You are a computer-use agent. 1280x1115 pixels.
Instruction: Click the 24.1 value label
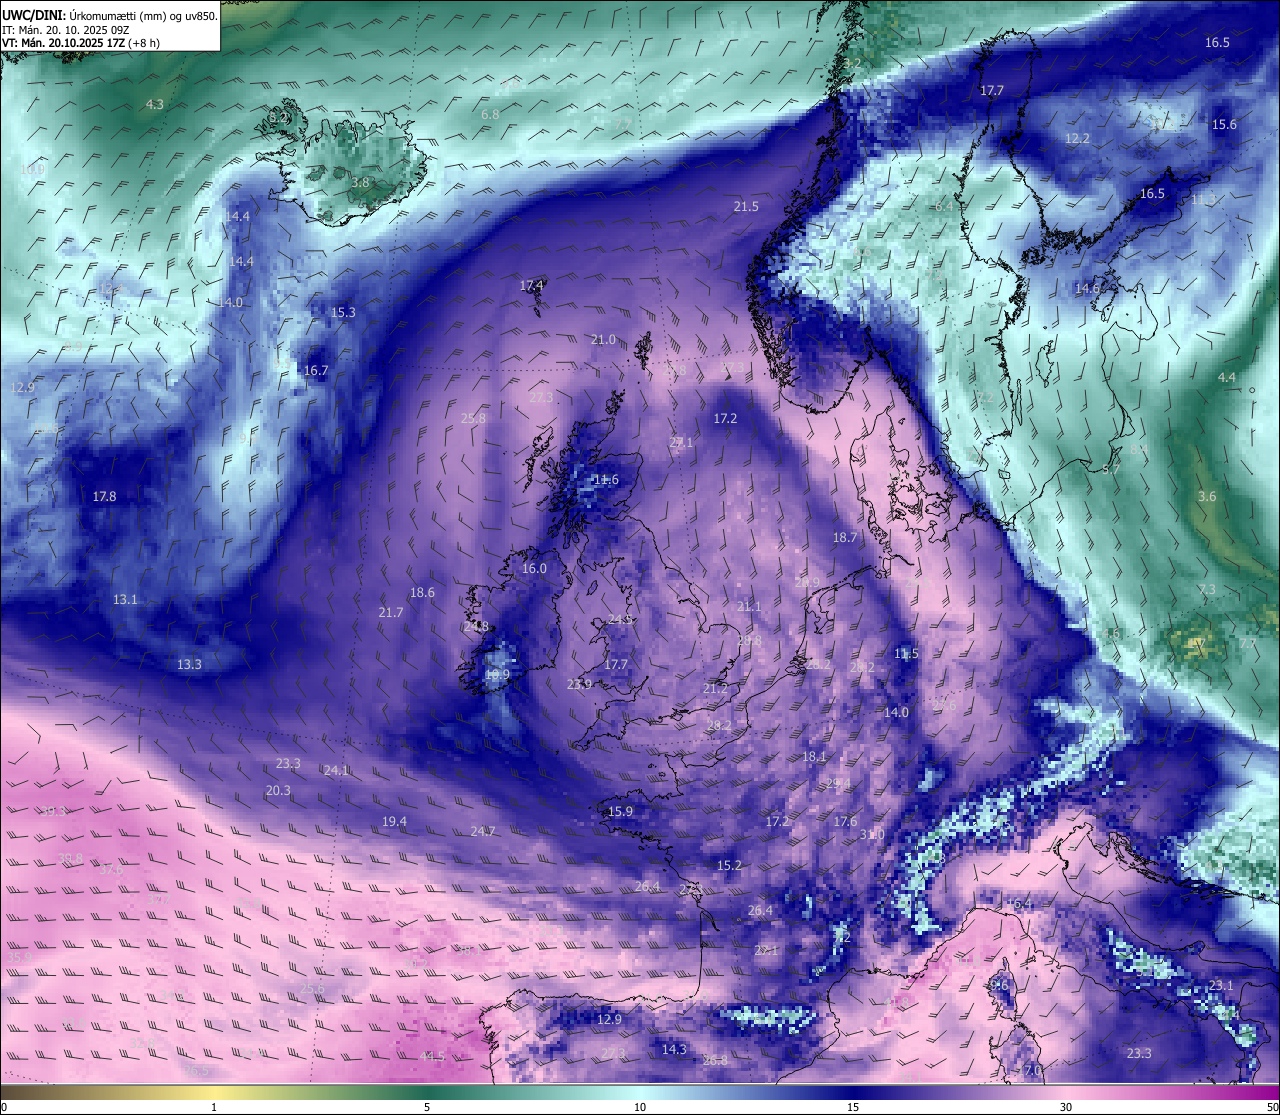tap(336, 770)
